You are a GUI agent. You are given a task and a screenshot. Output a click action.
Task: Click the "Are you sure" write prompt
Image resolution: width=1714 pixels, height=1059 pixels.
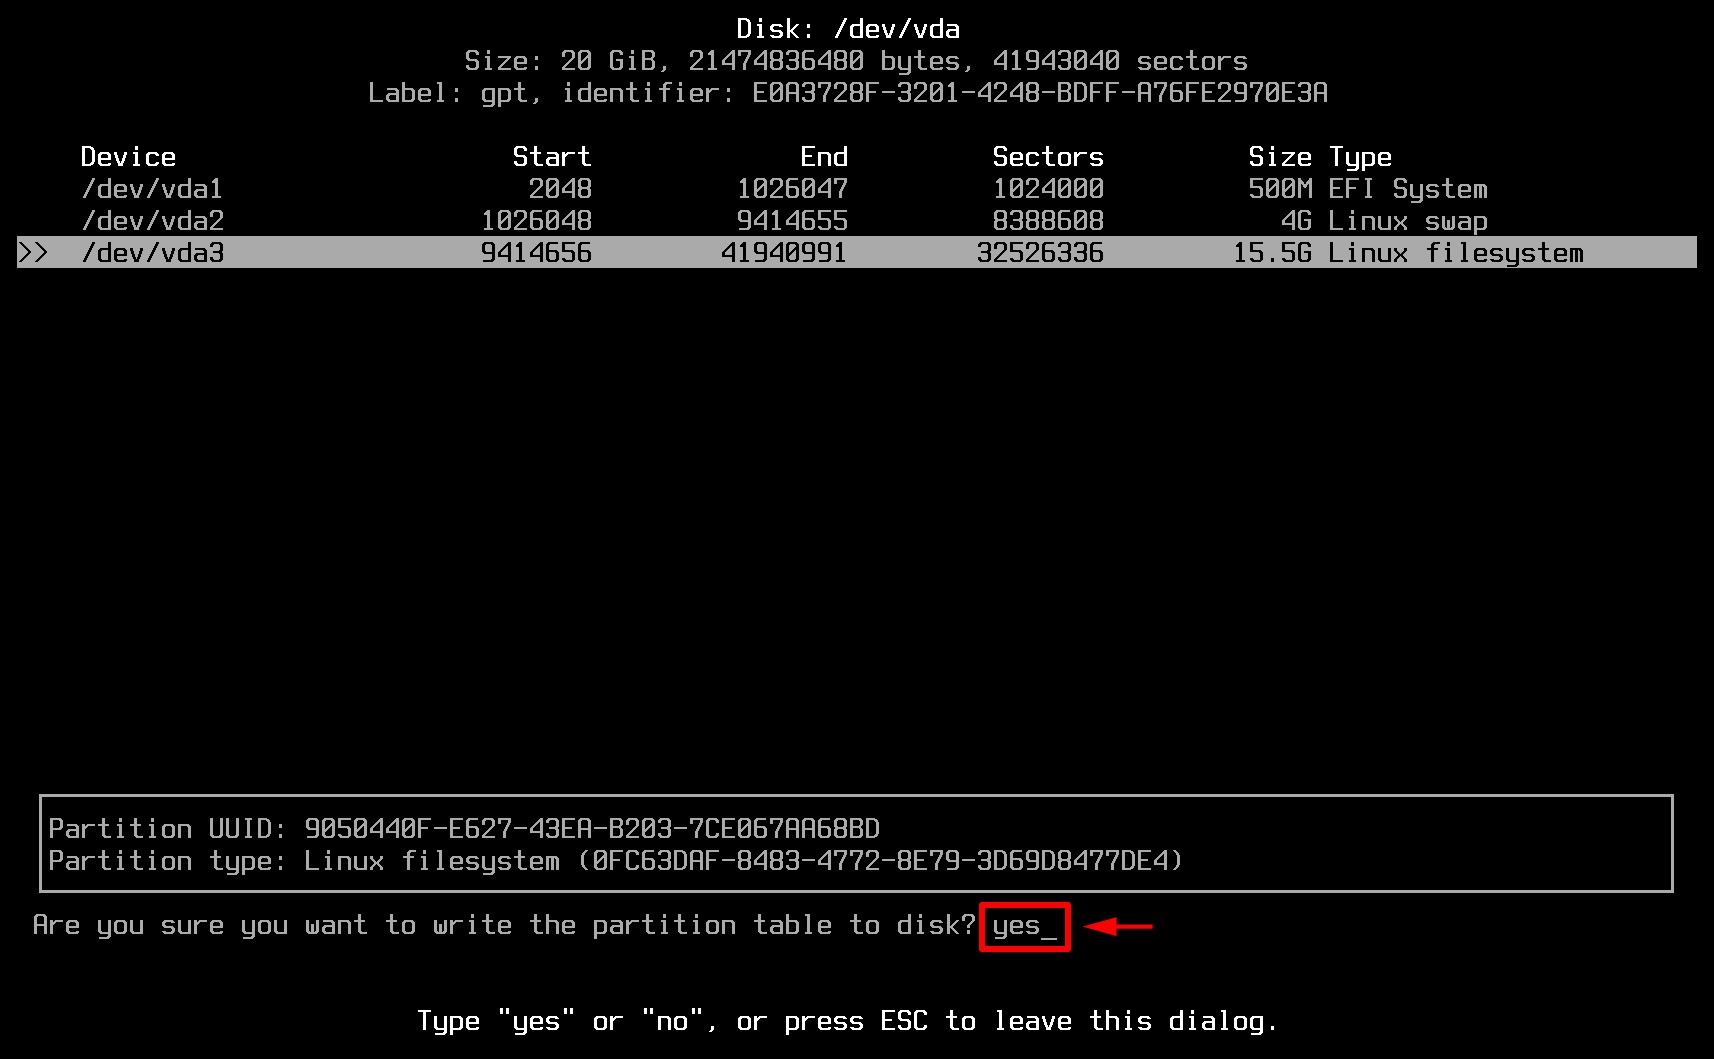[x=504, y=925]
